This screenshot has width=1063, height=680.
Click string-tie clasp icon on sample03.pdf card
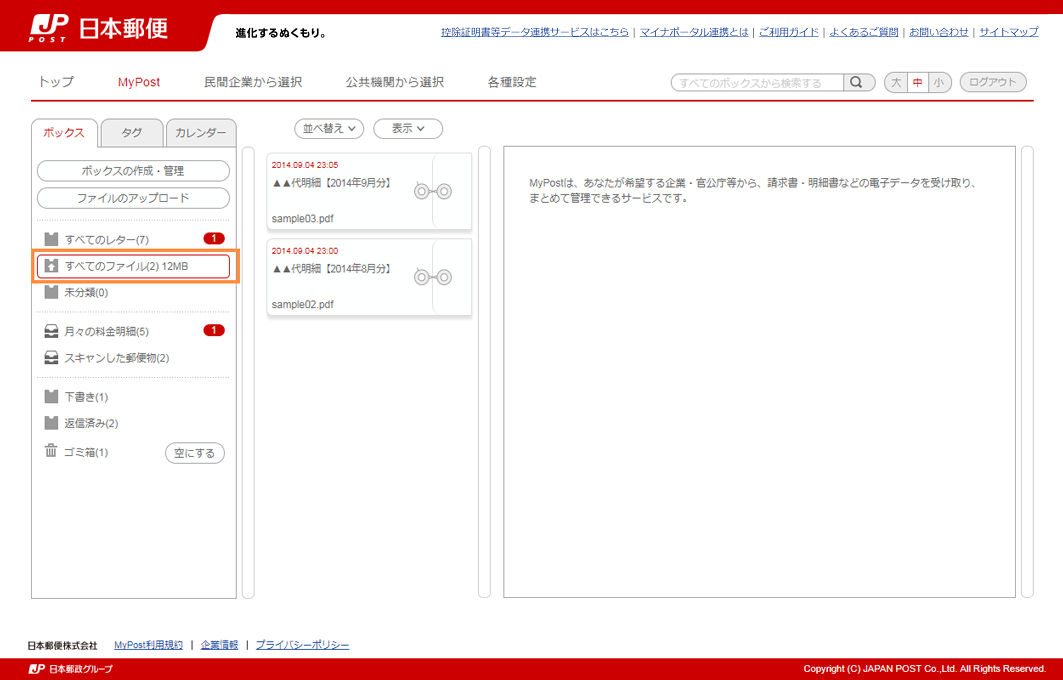pyautogui.click(x=433, y=191)
